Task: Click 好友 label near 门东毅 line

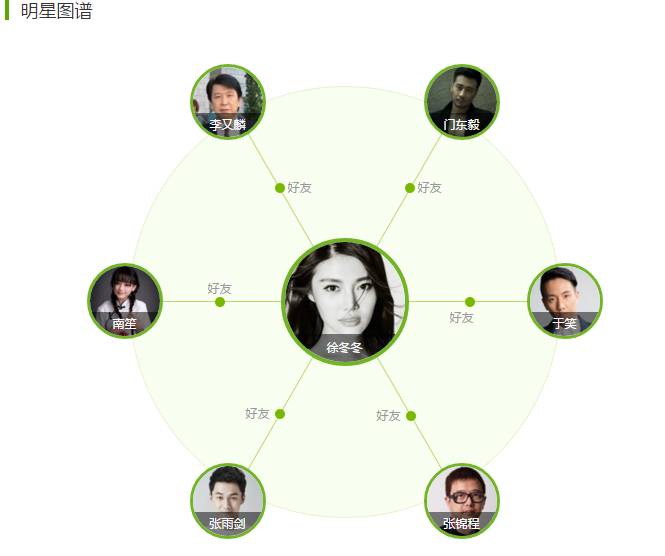Action: pos(430,187)
